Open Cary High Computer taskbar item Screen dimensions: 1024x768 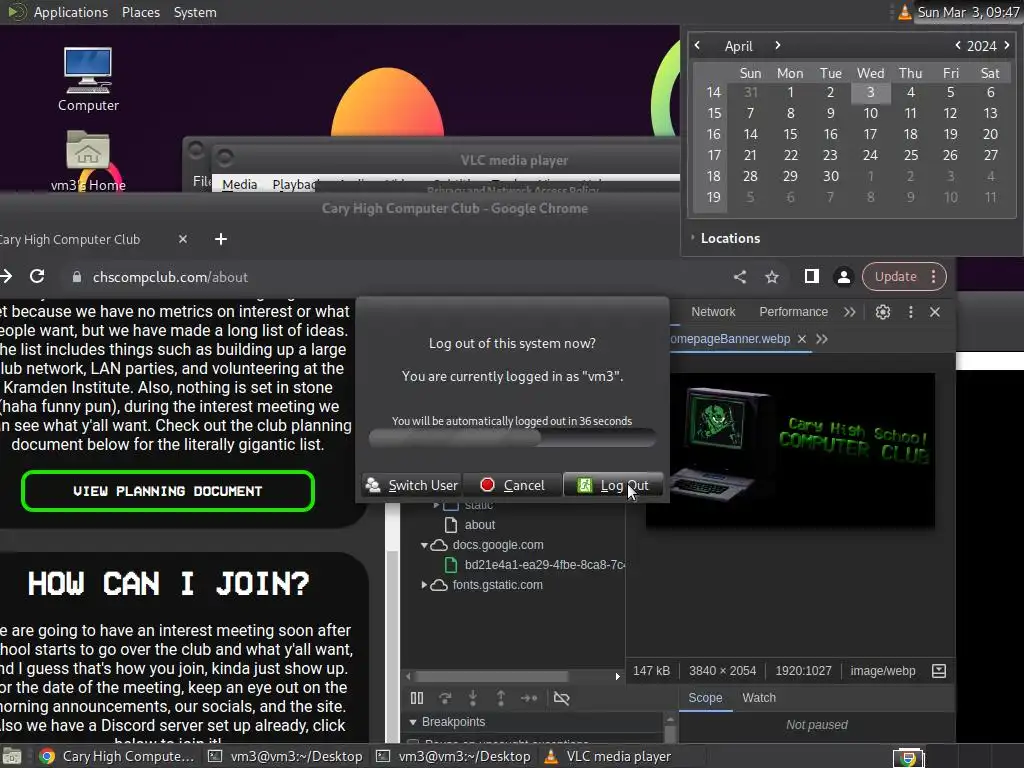[x=117, y=756]
